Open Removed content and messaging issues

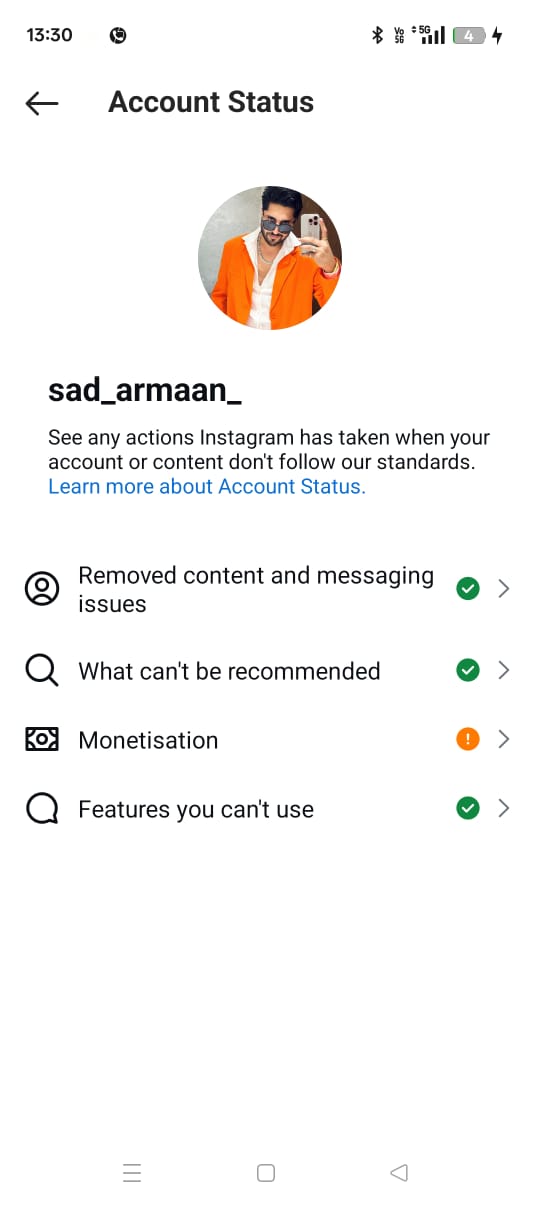click(268, 589)
